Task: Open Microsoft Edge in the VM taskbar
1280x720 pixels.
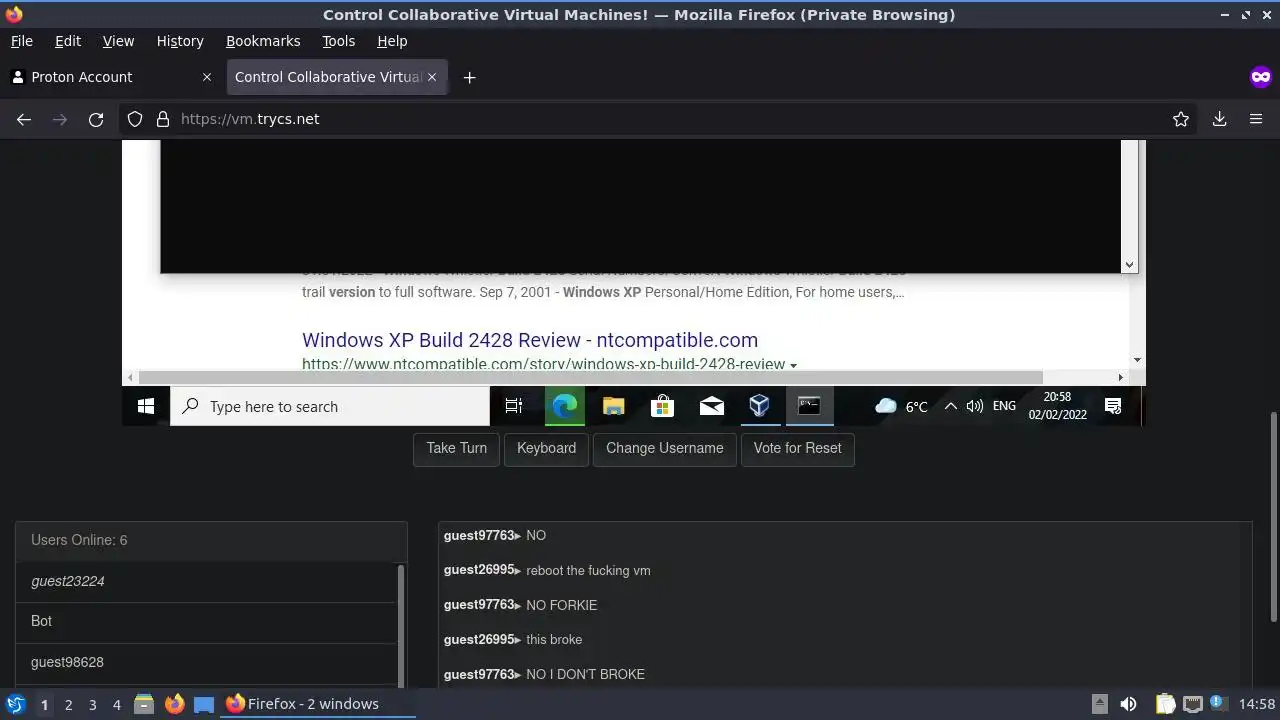Action: point(565,406)
